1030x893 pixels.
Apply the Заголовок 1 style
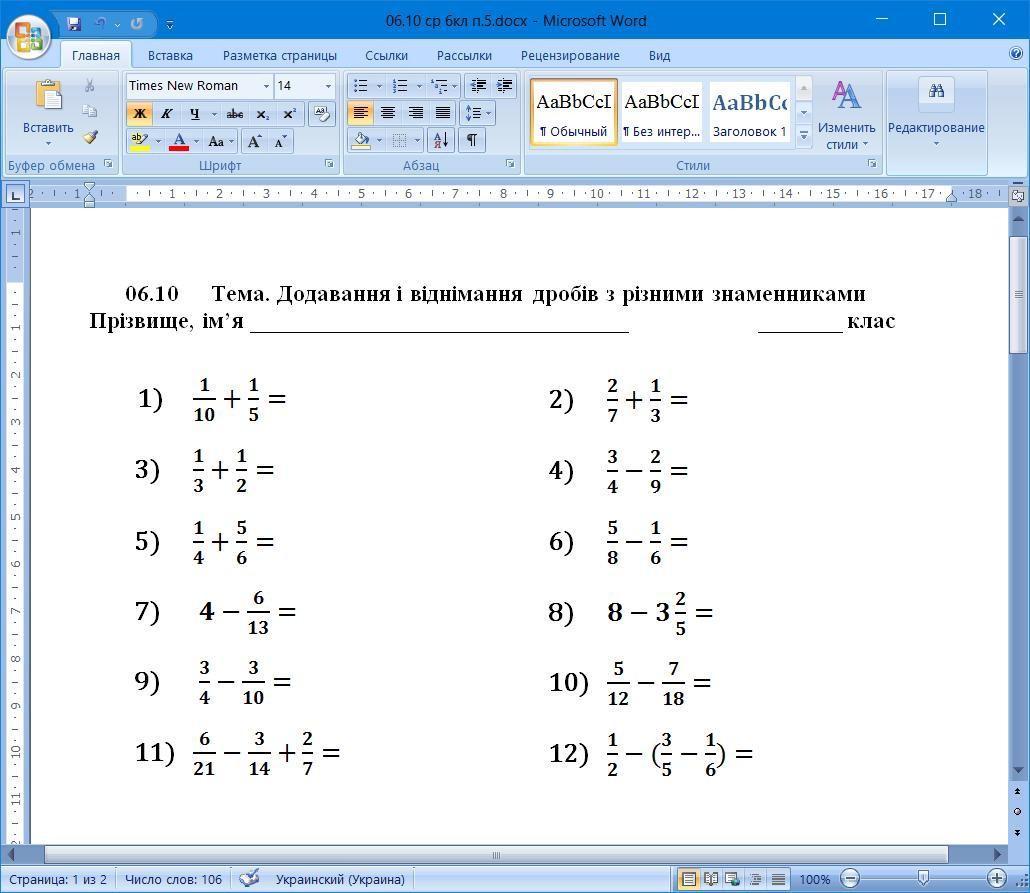750,112
